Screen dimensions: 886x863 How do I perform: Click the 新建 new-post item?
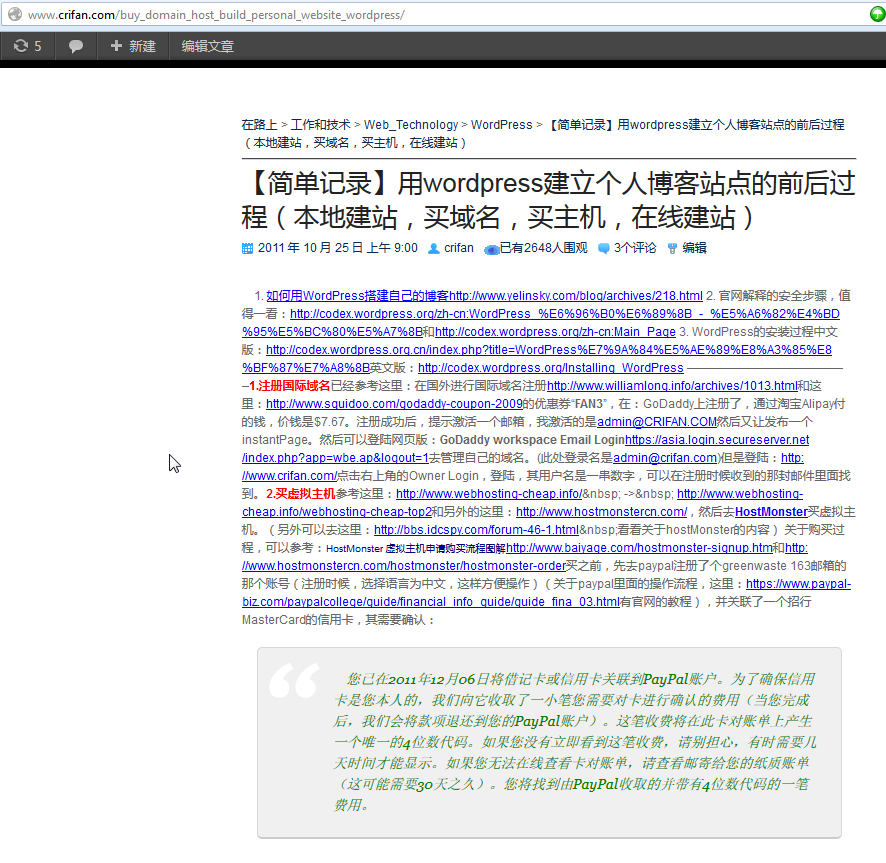pos(133,46)
